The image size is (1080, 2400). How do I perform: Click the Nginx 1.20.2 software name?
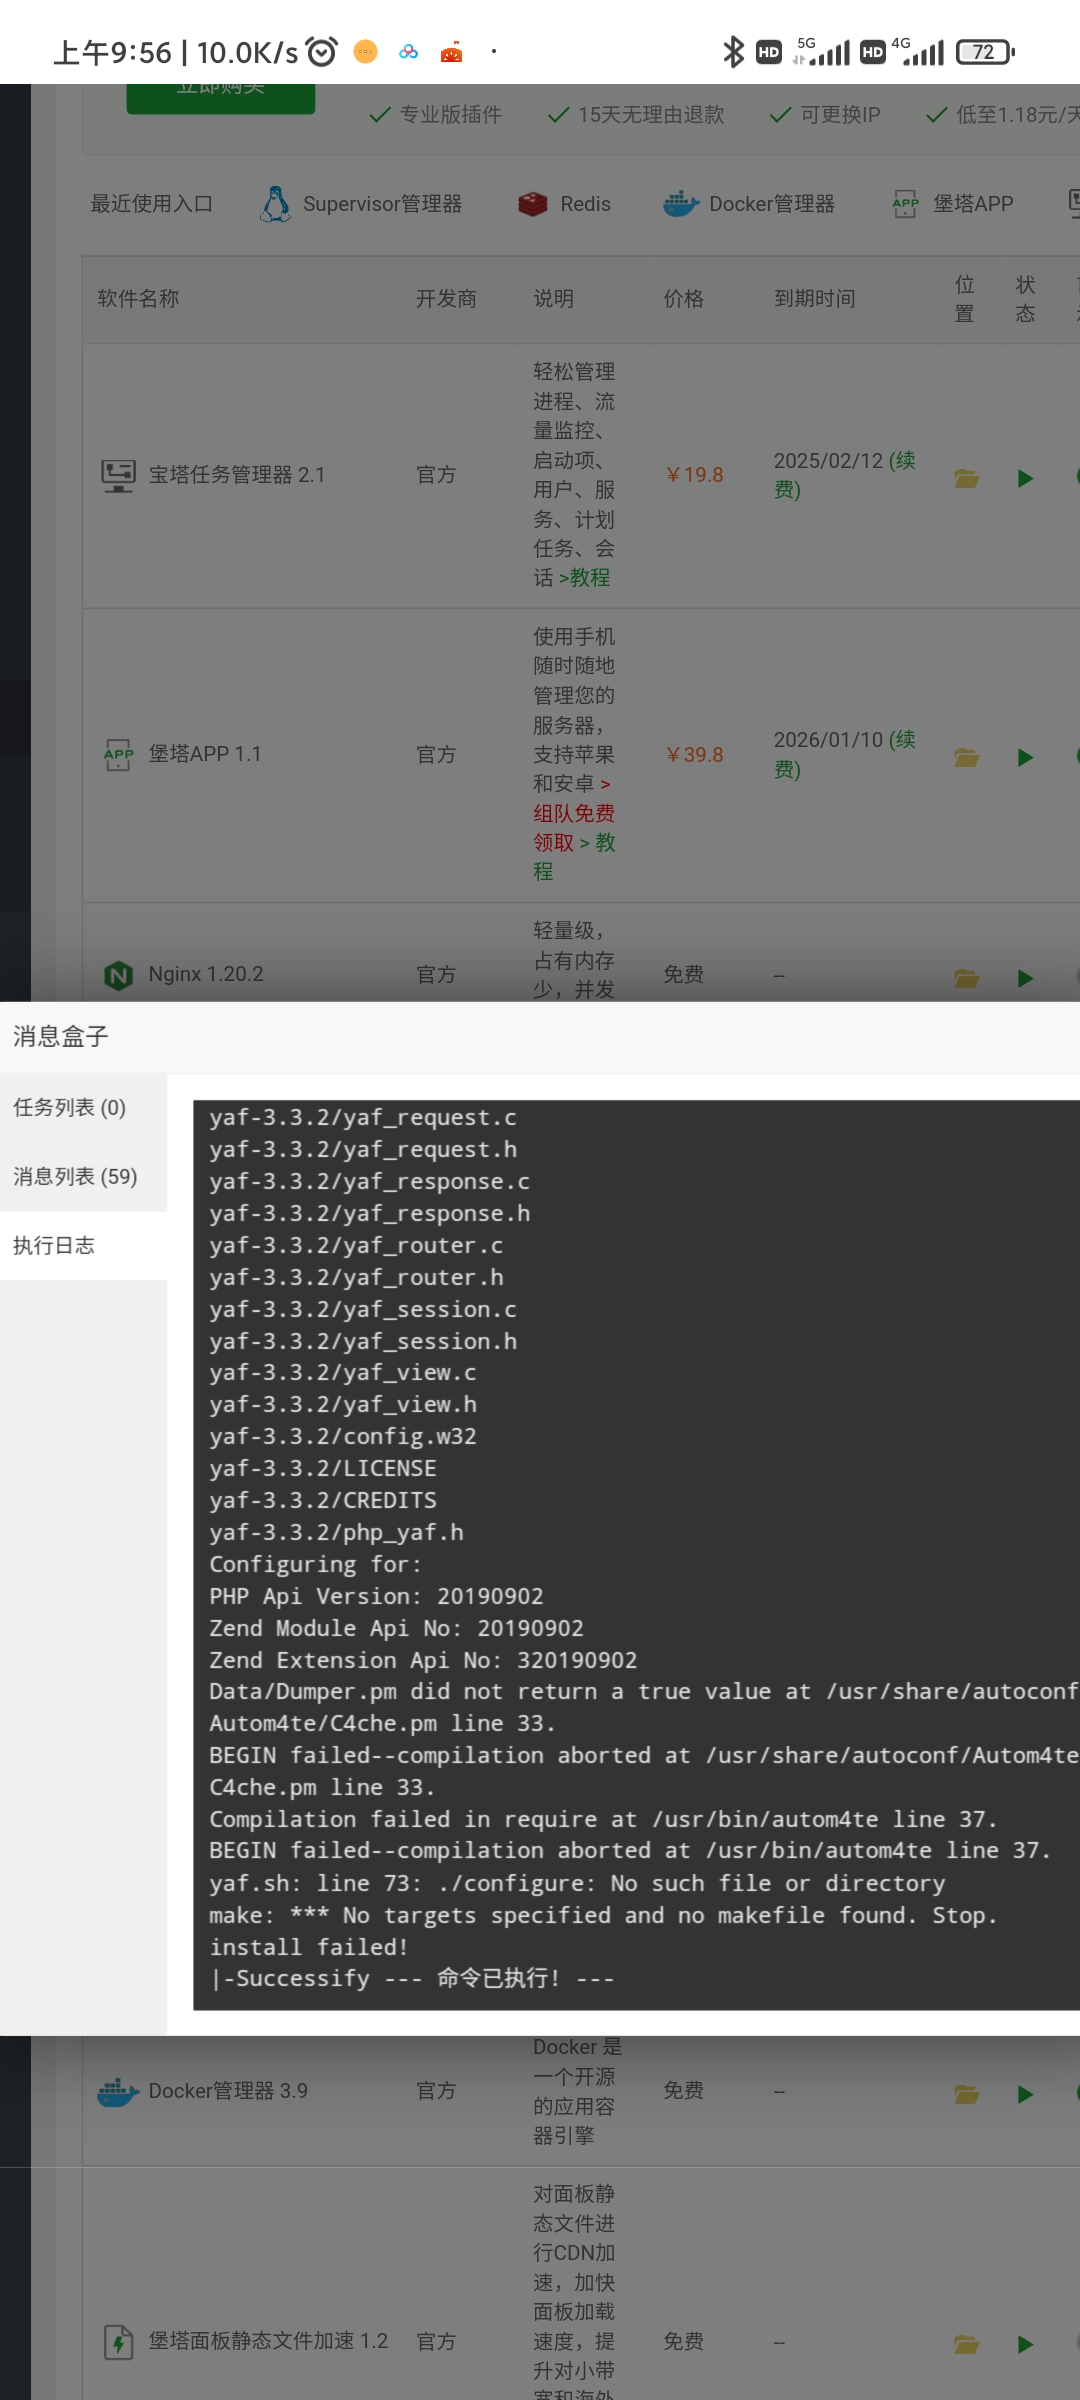click(206, 975)
